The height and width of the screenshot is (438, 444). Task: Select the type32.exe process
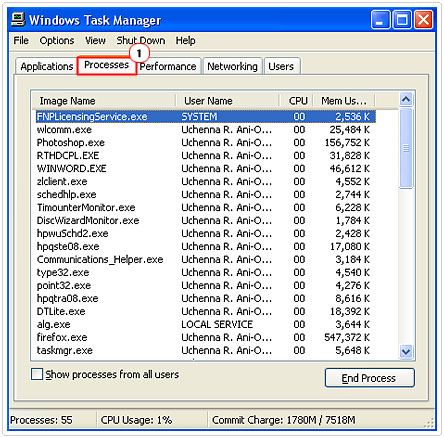pyautogui.click(x=206, y=273)
